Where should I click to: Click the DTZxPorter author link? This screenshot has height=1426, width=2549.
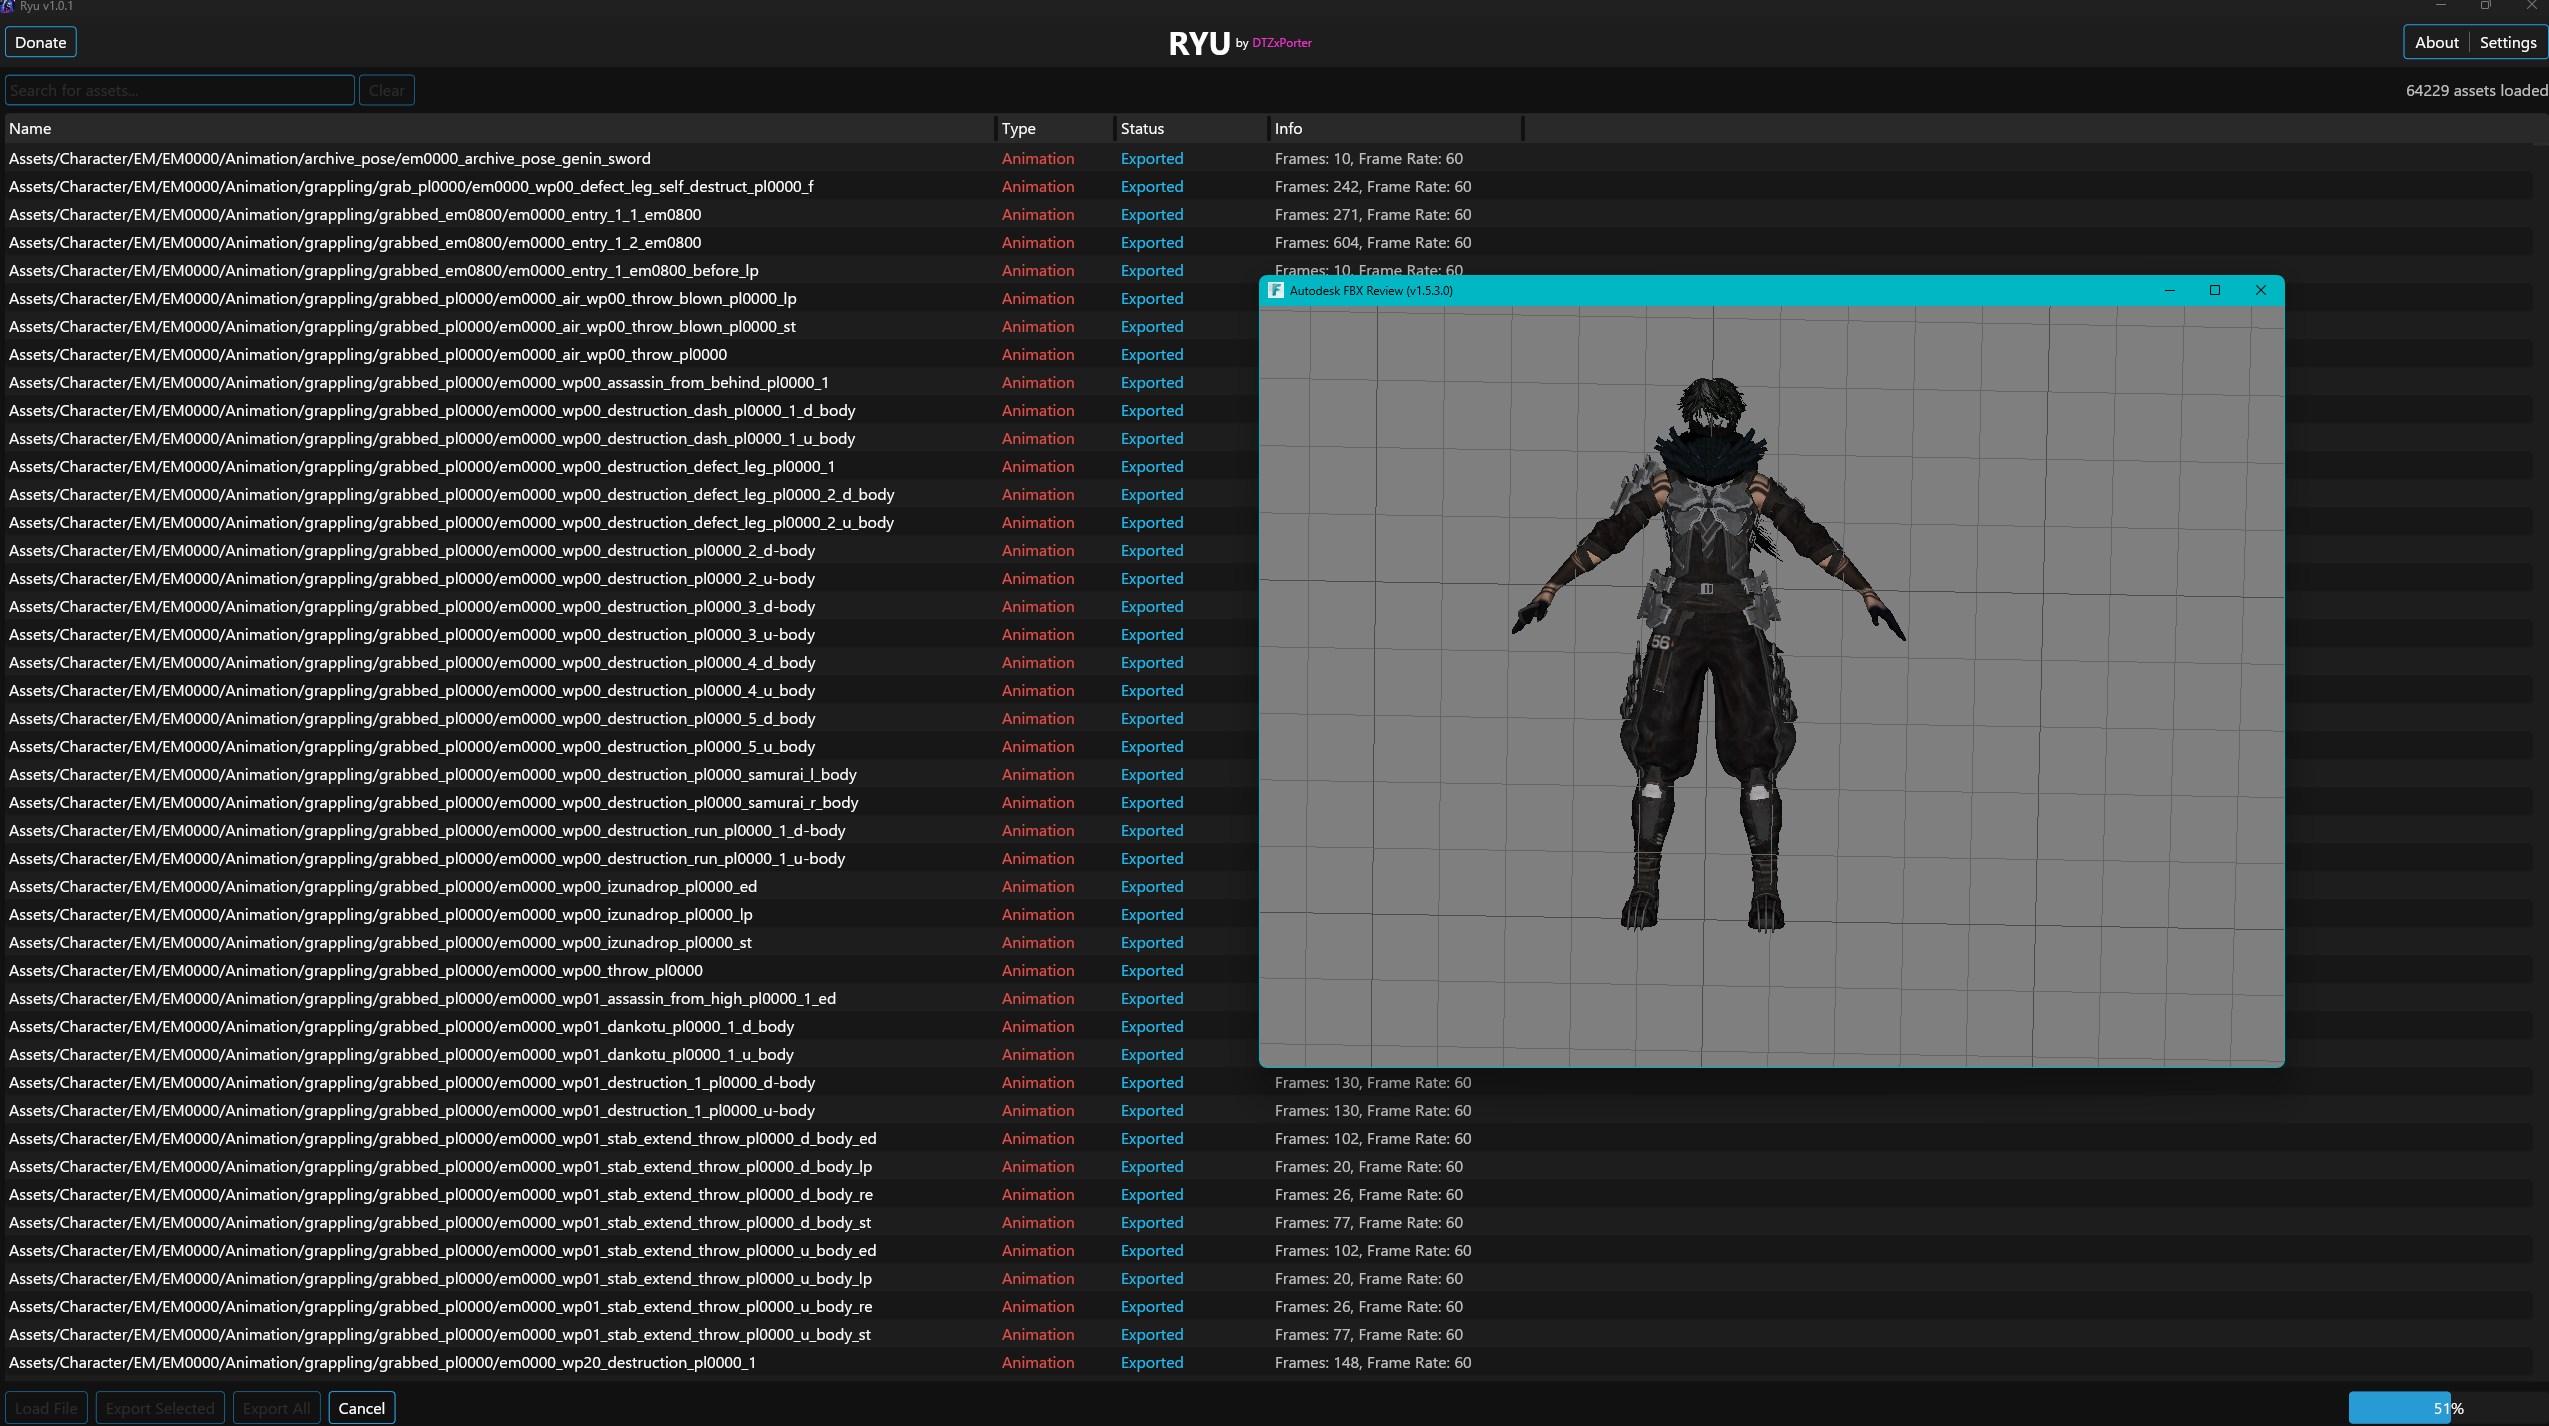[1281, 43]
